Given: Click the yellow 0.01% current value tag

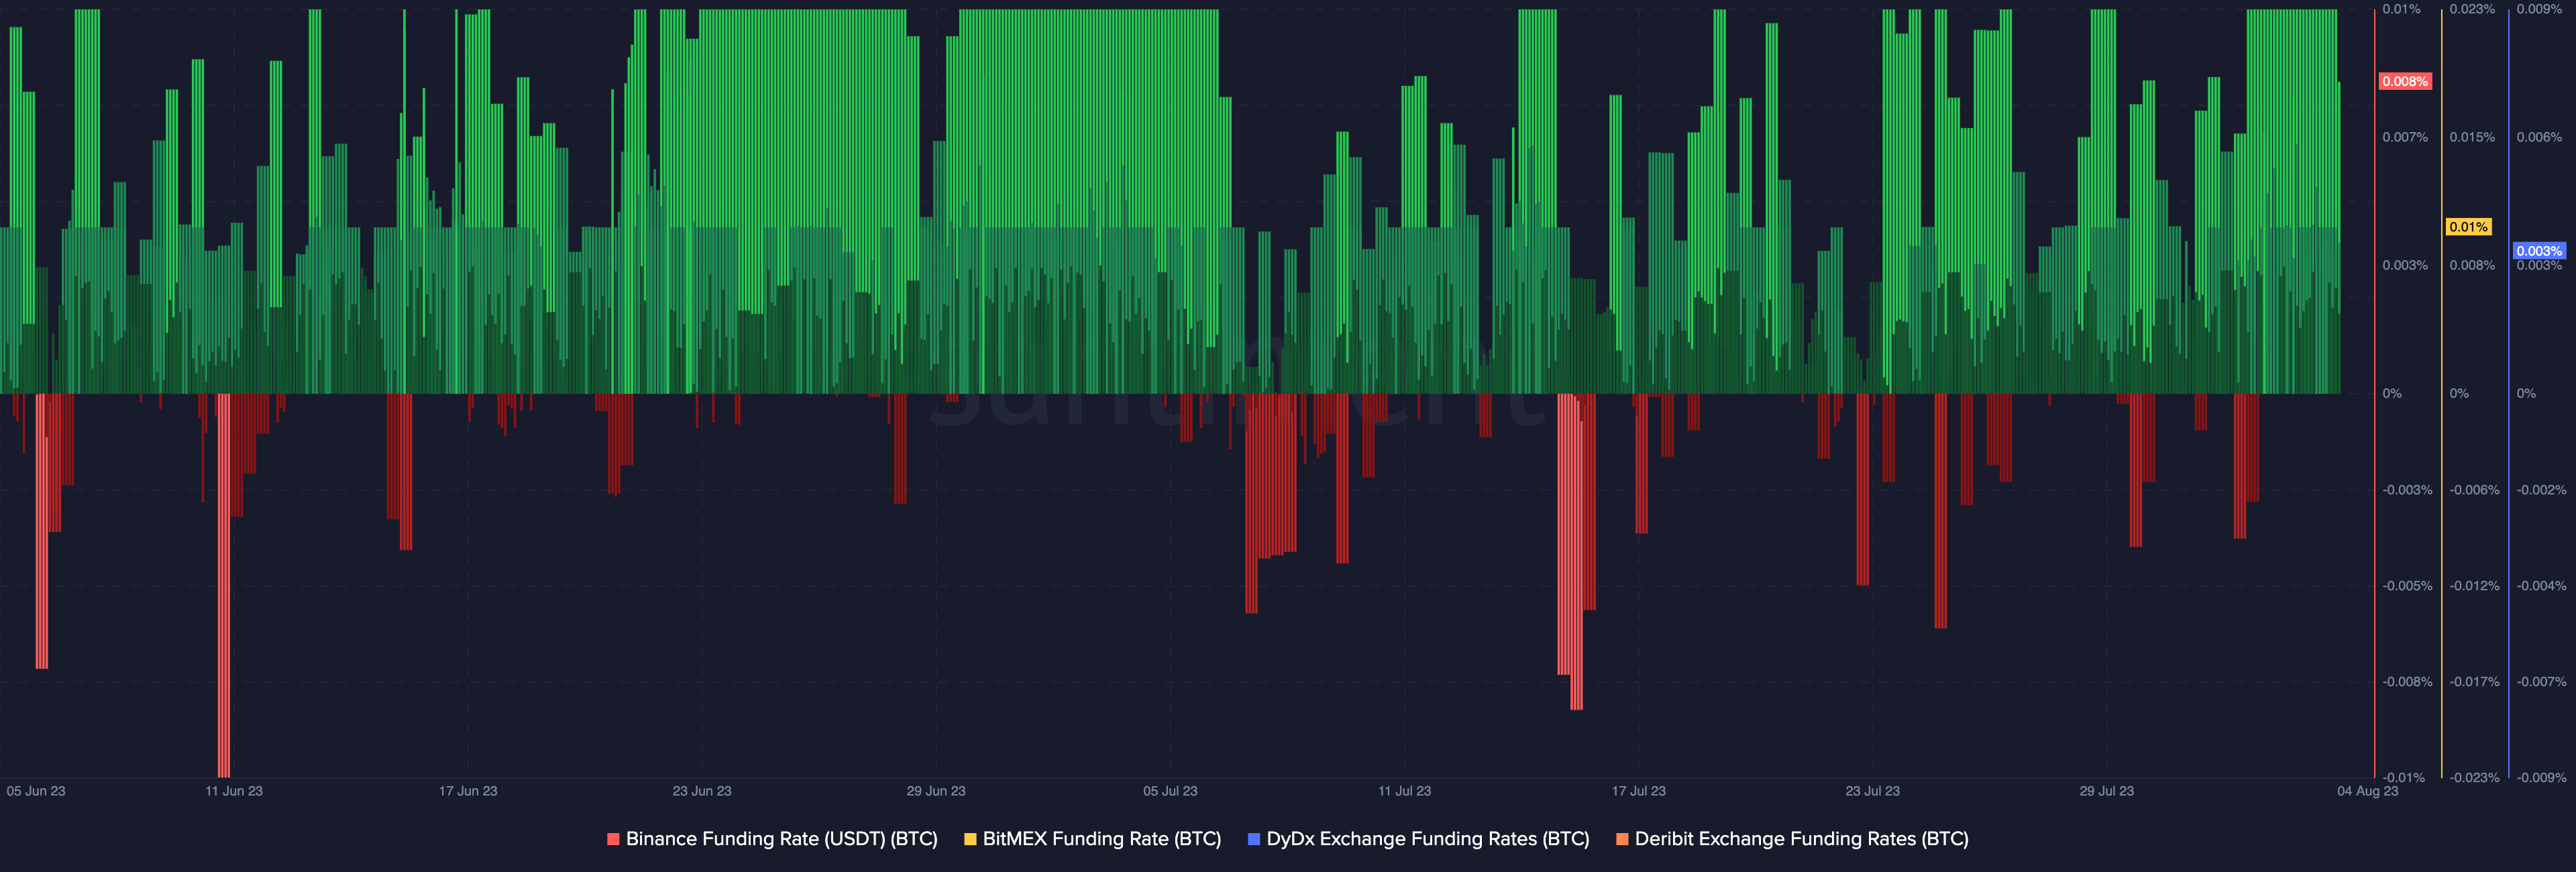Looking at the screenshot, I should [2468, 227].
